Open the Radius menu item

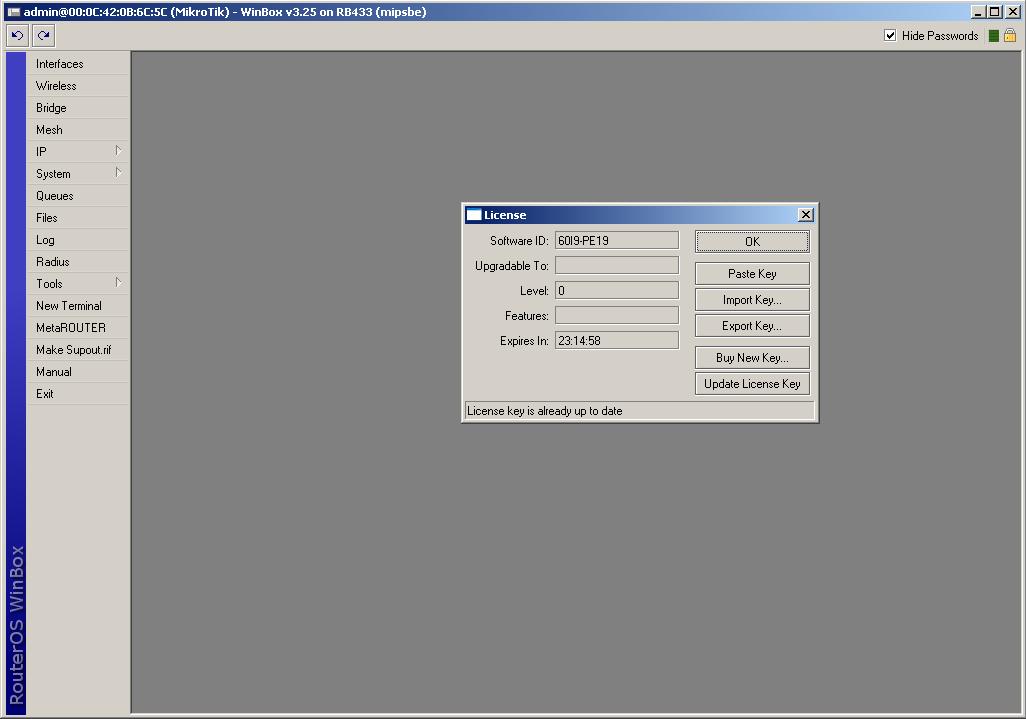(78, 262)
